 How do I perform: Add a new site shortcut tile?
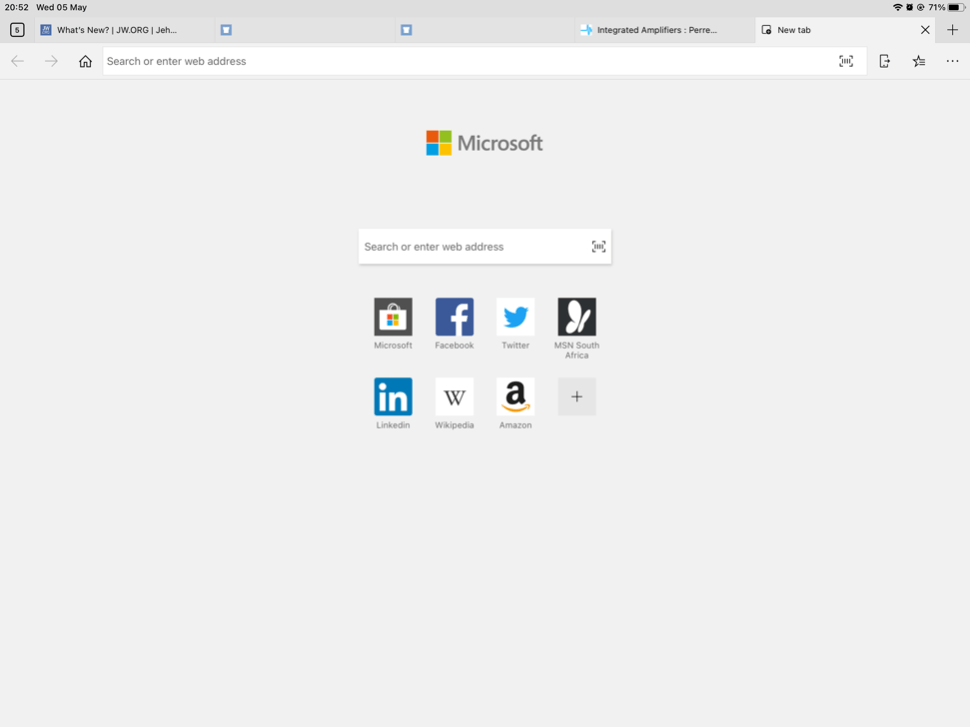click(577, 397)
